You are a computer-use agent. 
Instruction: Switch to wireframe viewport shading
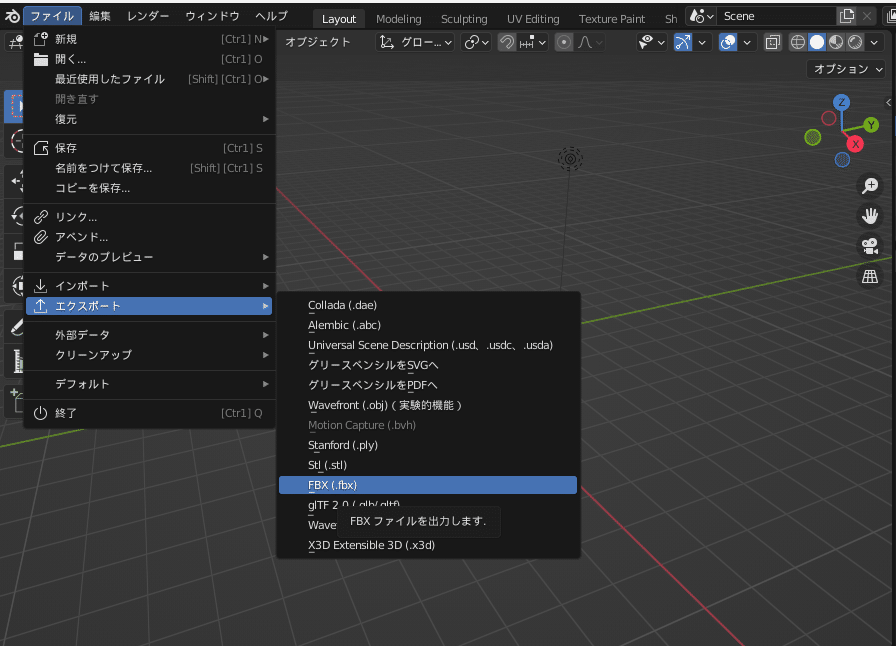click(798, 42)
